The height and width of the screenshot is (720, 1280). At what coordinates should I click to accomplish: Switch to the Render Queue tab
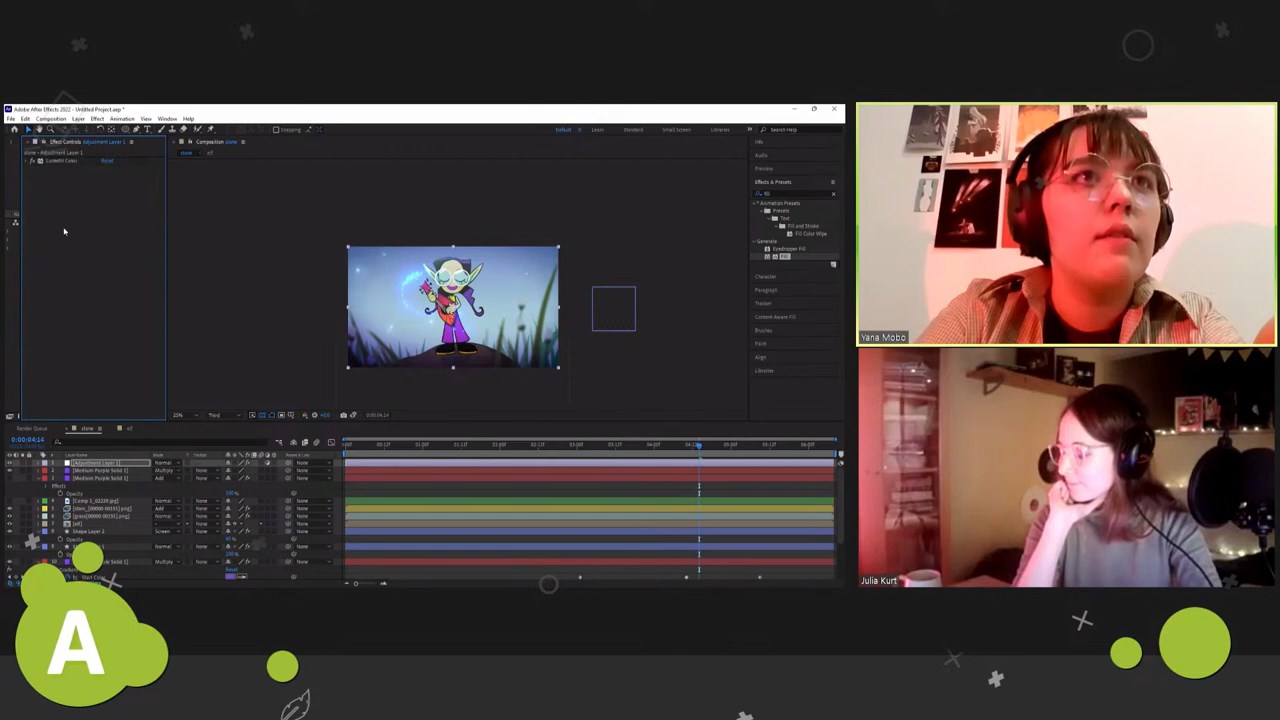[x=32, y=429]
